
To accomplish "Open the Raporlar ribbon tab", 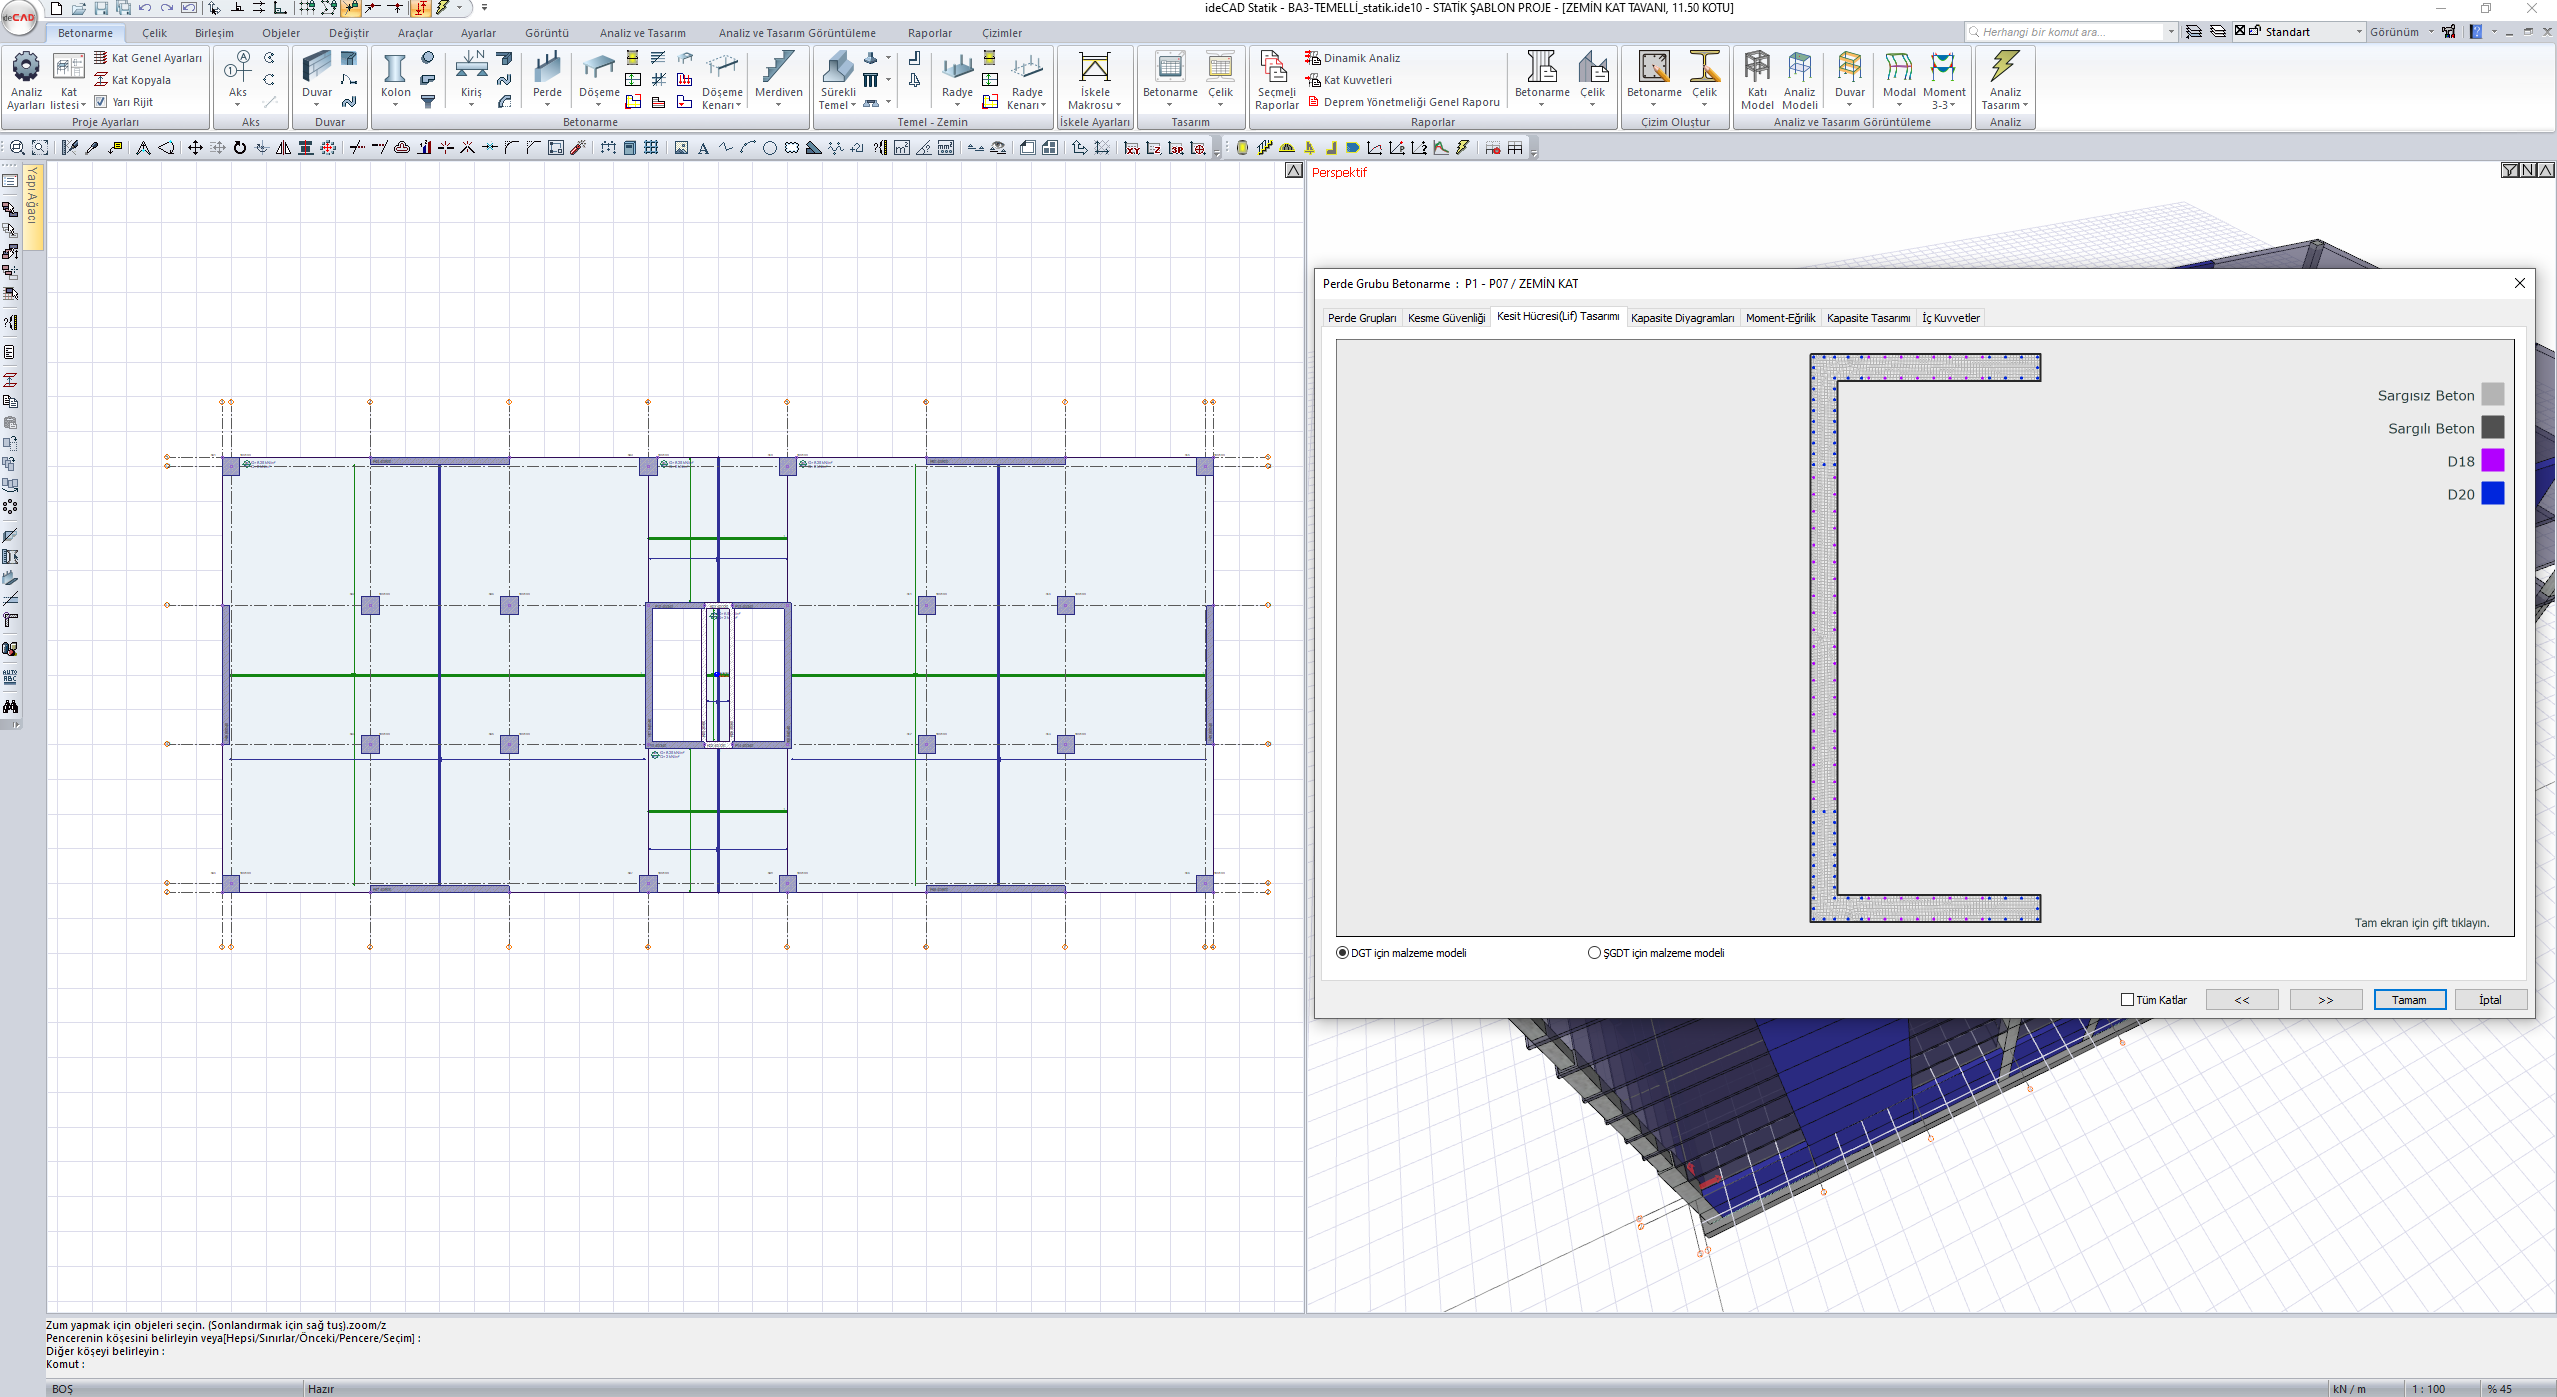I will pos(929,33).
